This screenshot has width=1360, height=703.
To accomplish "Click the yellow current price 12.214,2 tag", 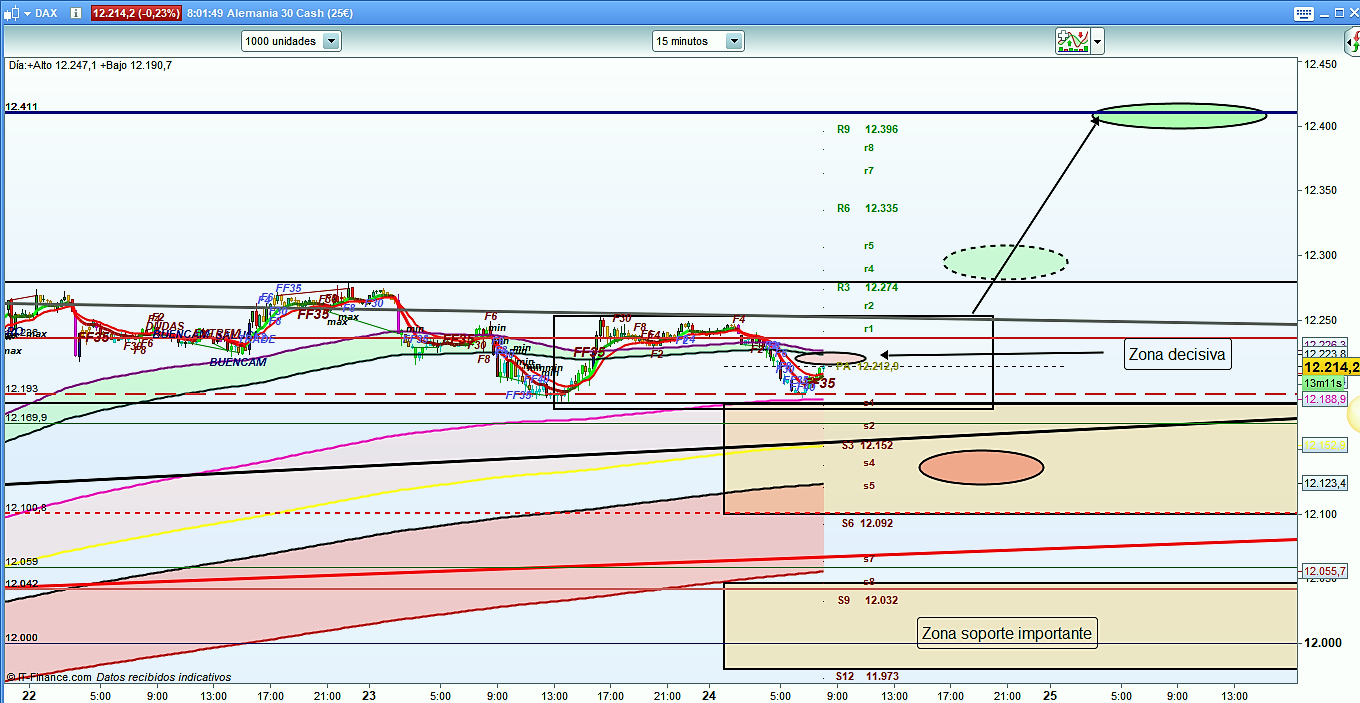I will click(1330, 367).
